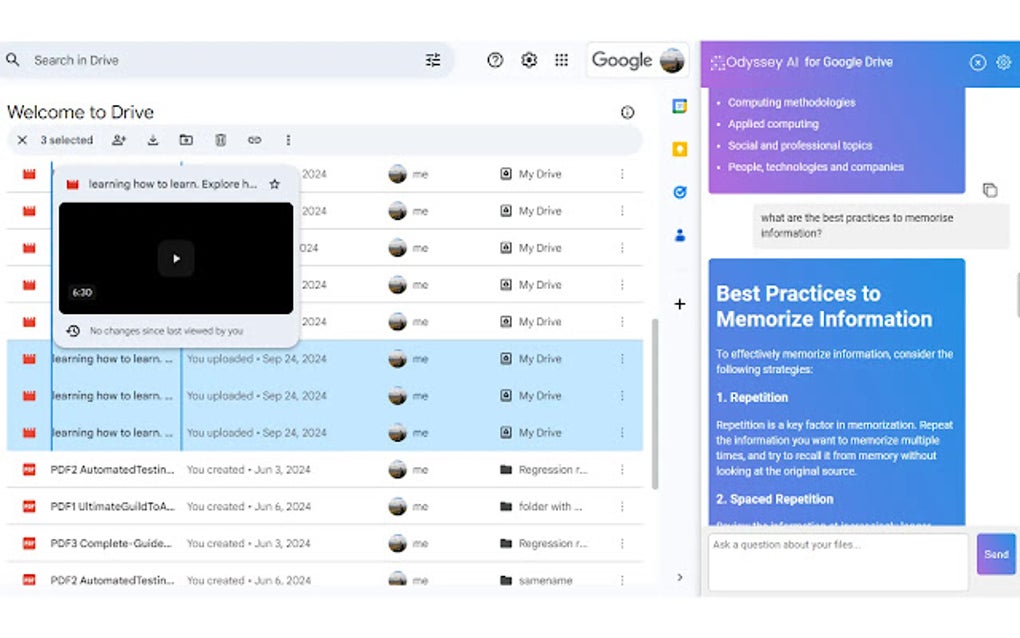Open advanced search filter options
The image size is (1020, 638).
(433, 60)
